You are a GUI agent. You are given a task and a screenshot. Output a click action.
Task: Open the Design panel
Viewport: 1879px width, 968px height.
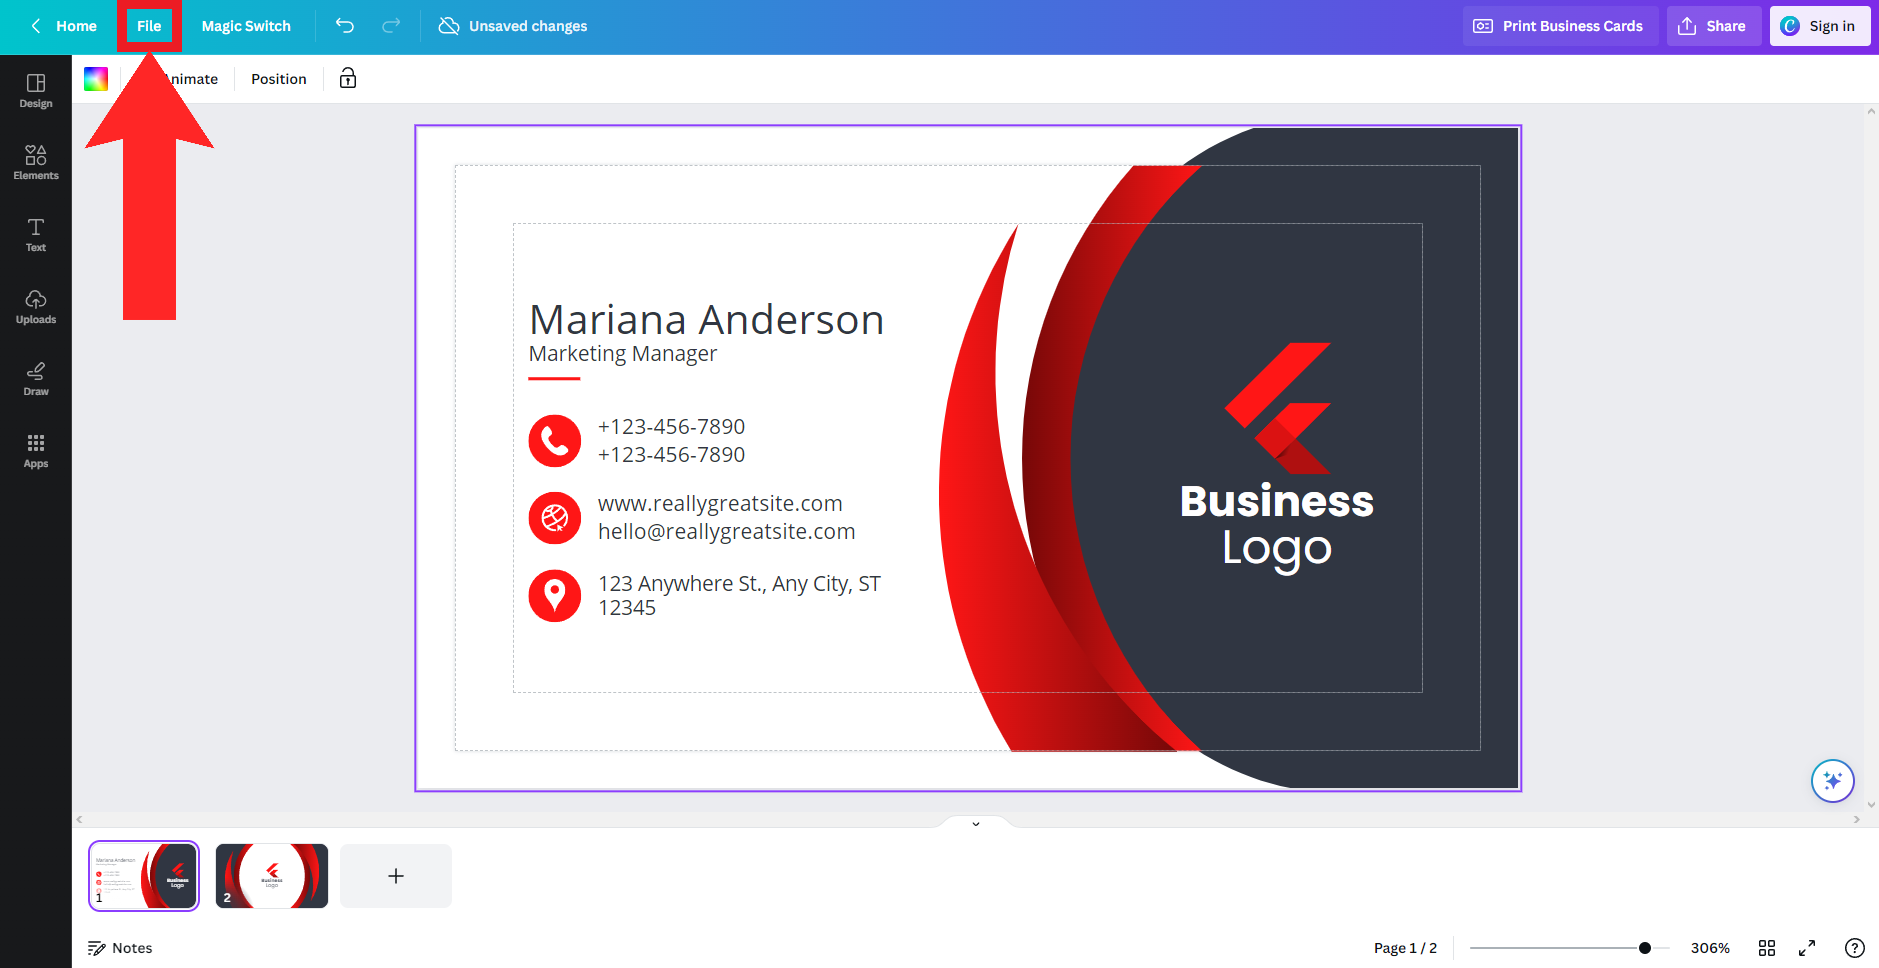36,90
